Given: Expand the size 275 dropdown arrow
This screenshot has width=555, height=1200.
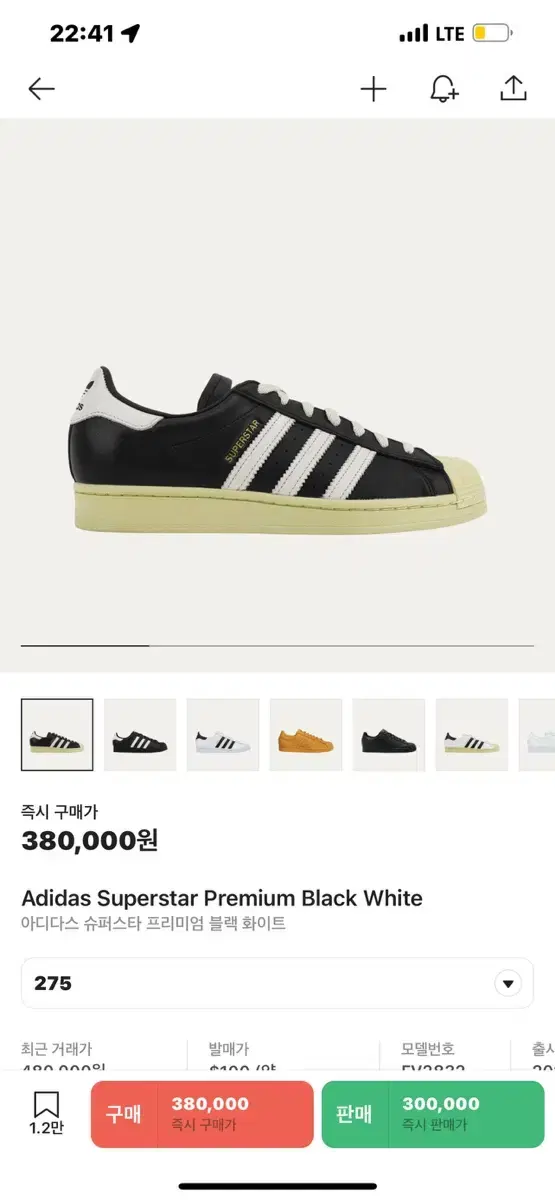Looking at the screenshot, I should (x=508, y=983).
